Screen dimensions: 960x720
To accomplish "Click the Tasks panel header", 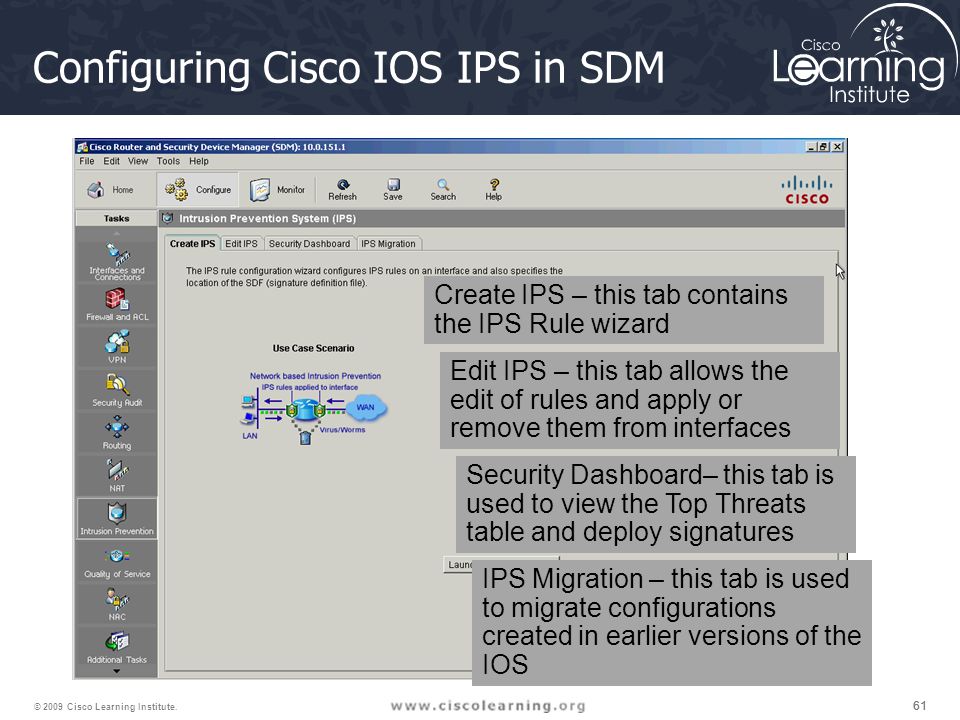I will [x=116, y=218].
